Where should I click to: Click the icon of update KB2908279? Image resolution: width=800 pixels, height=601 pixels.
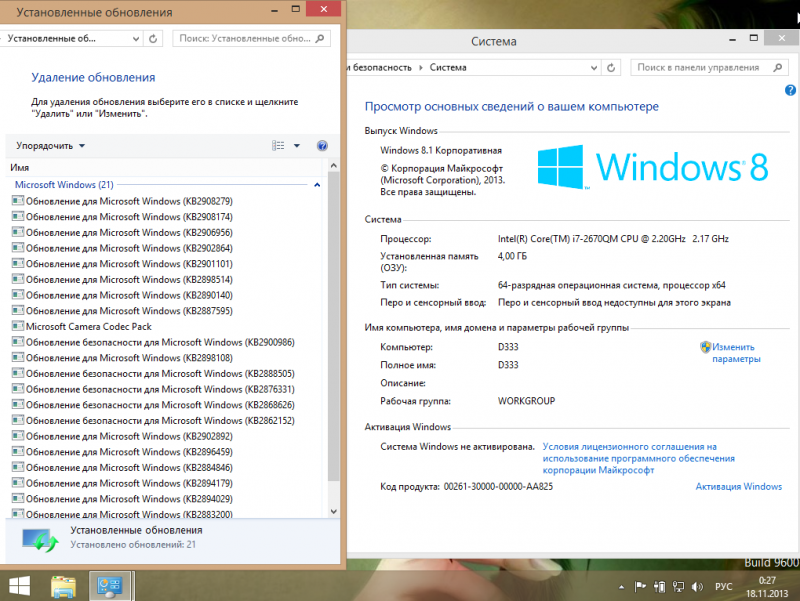click(x=18, y=201)
